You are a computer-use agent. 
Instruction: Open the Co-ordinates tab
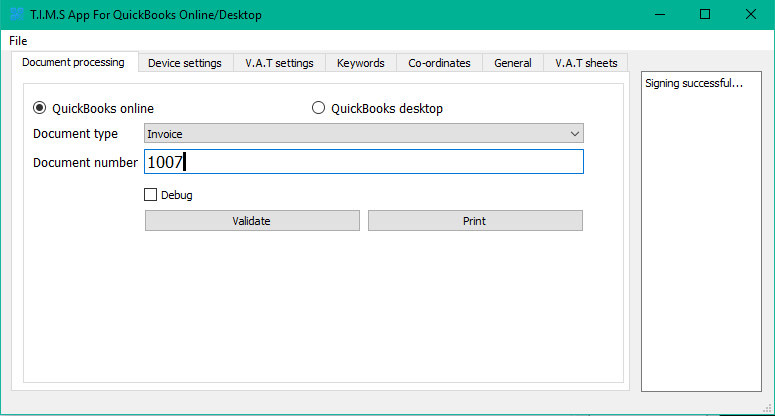click(439, 63)
